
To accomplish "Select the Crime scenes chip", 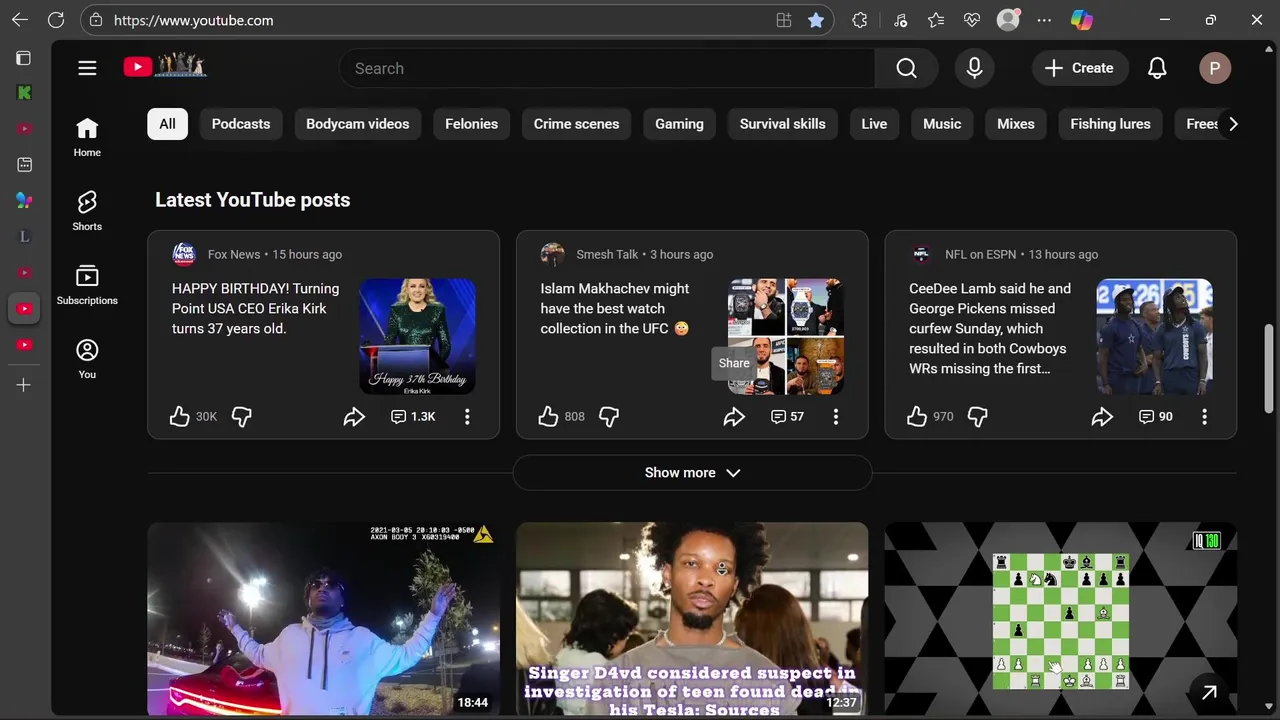I will [576, 124].
